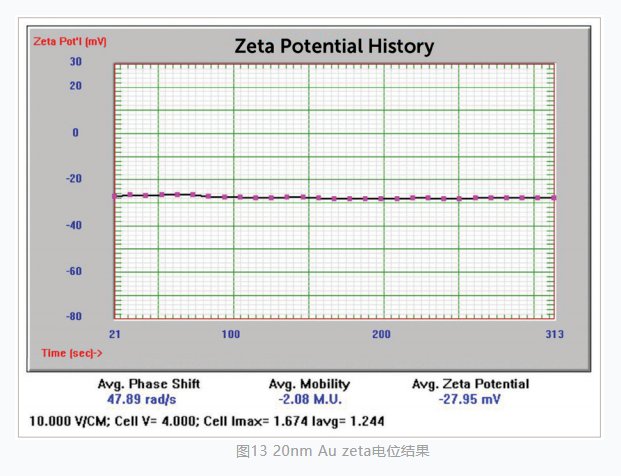This screenshot has width=621, height=476.
Task: Click the 0 mark on the y-axis
Action: [x=74, y=132]
